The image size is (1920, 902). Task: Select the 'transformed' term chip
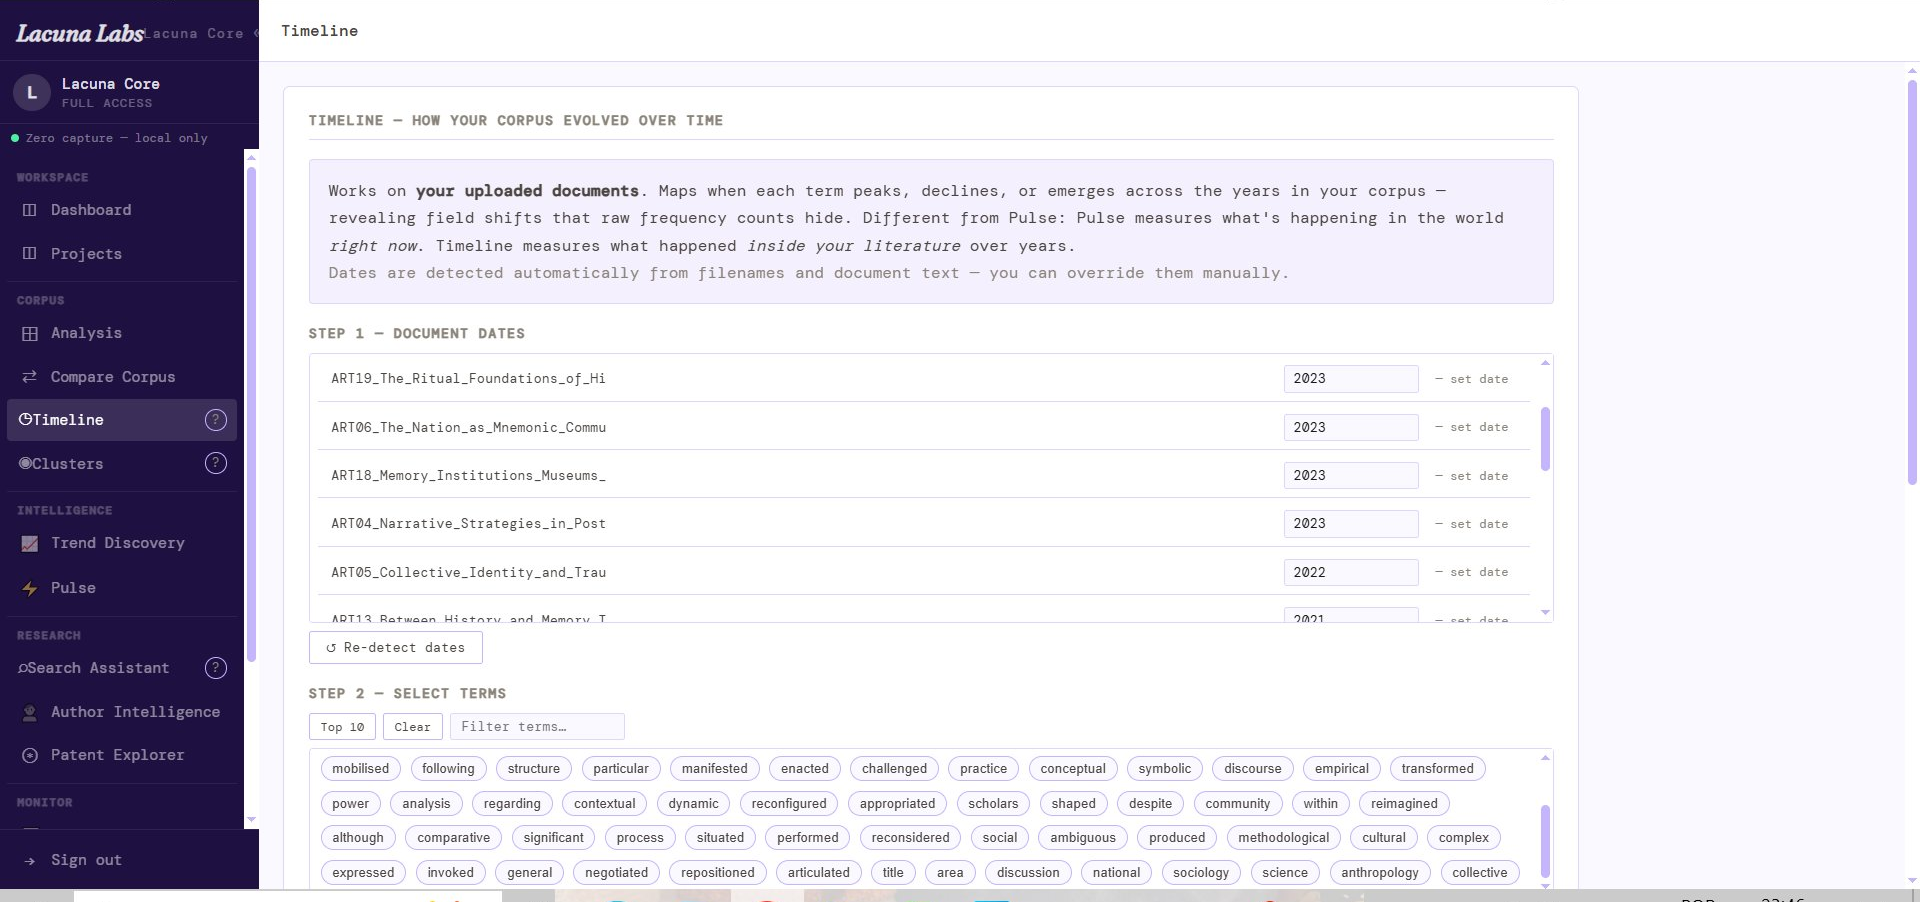[x=1437, y=769]
